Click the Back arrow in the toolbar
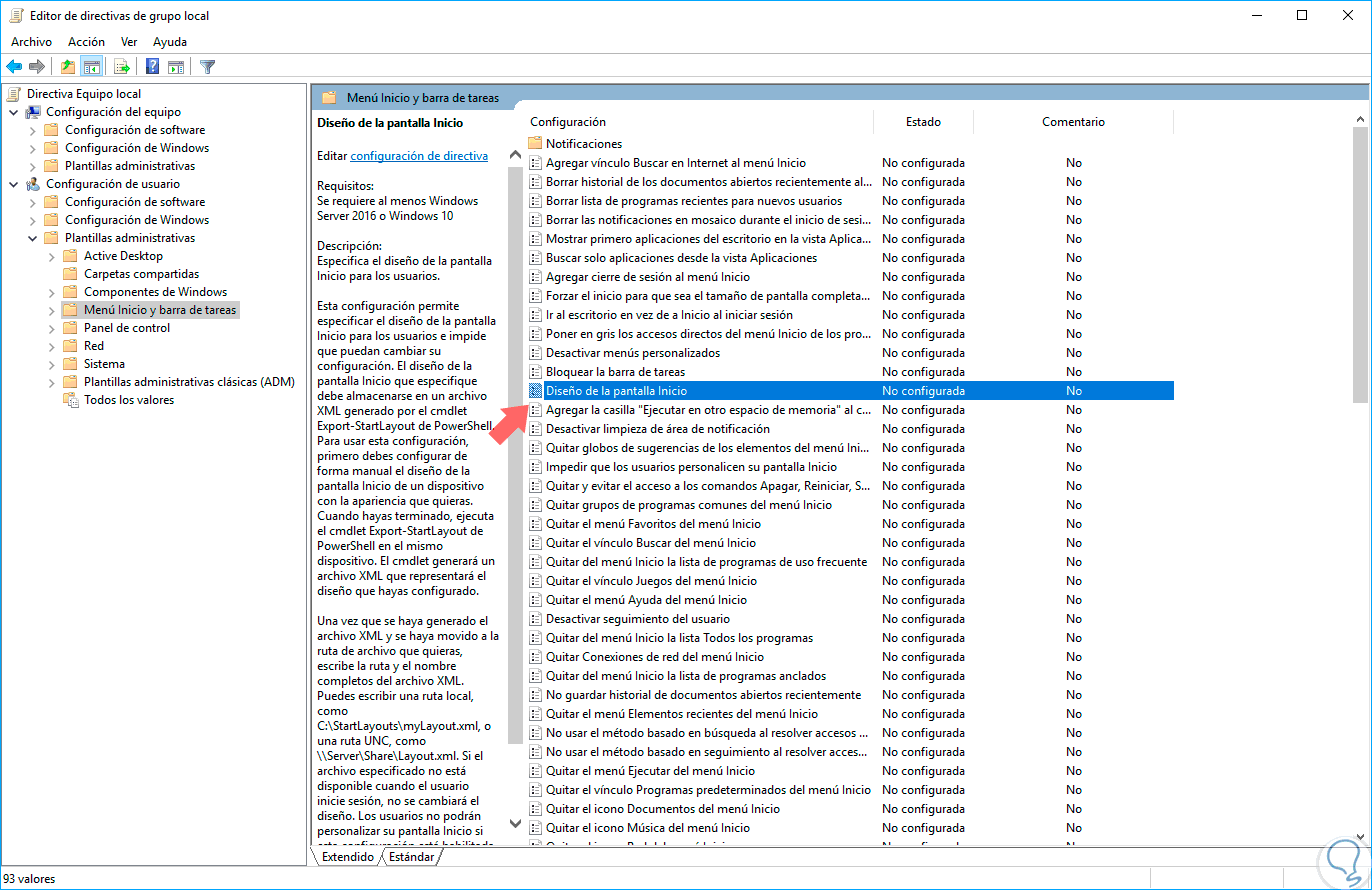Screen dimensions: 1372x890 (x=14, y=67)
